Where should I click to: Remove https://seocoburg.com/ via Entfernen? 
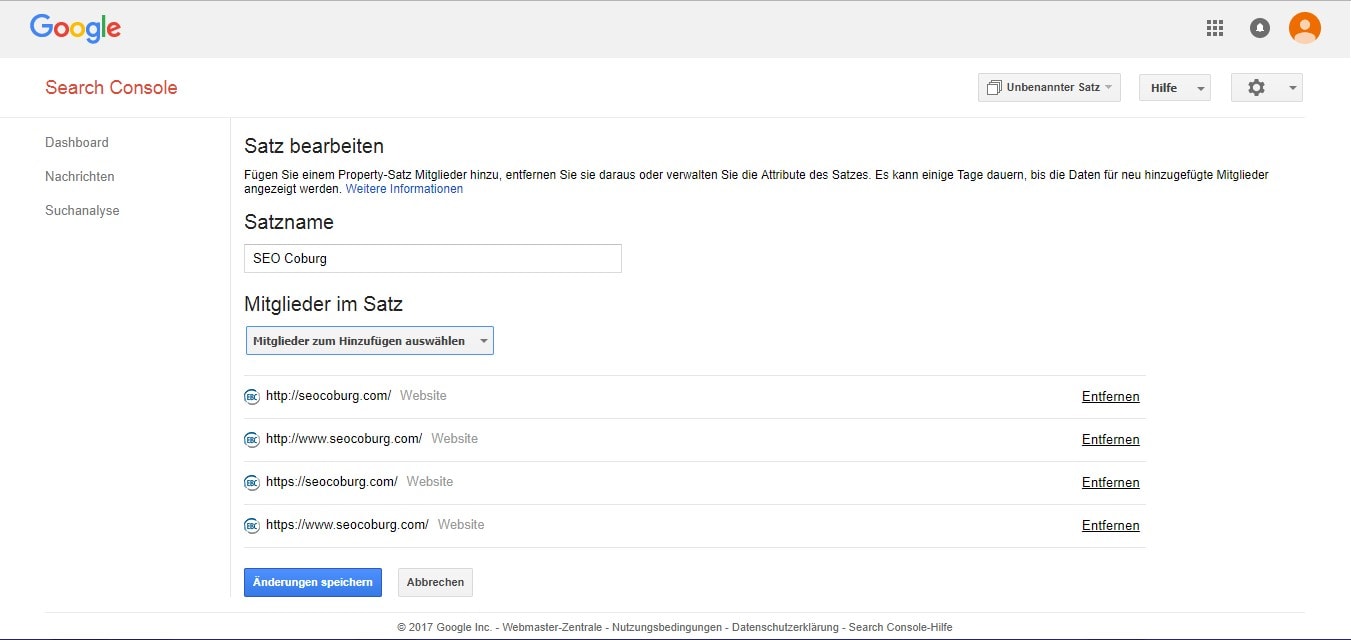click(1110, 482)
